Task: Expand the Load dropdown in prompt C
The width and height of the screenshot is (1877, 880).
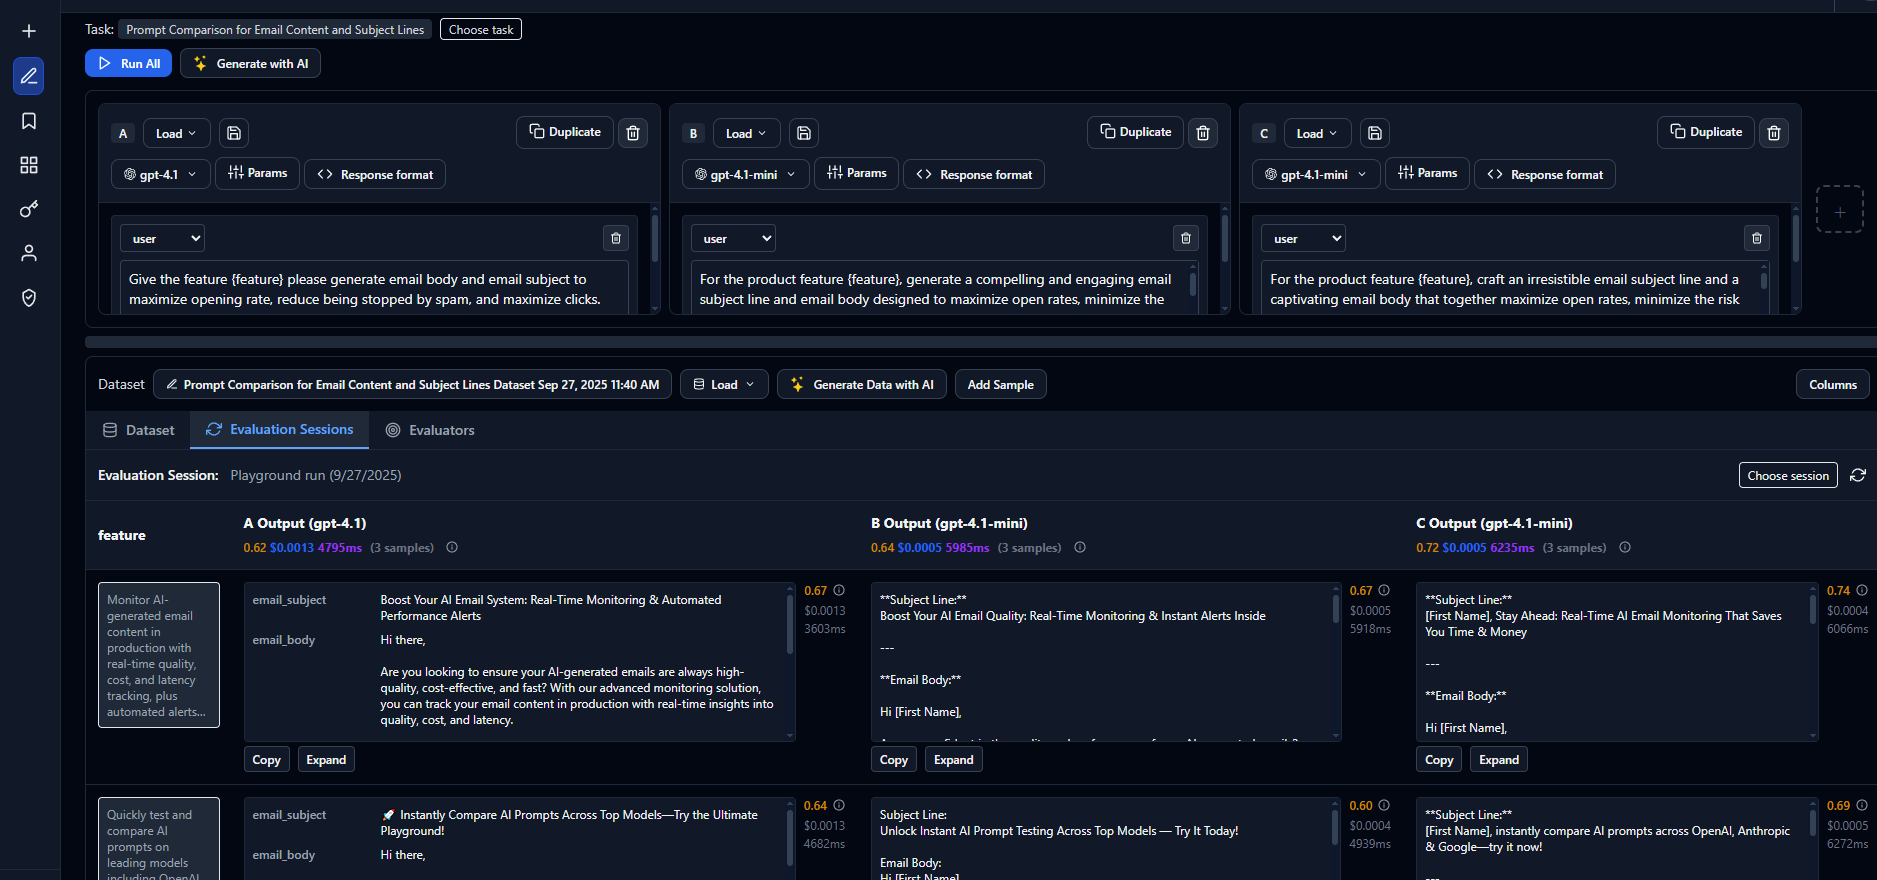Action: pos(1316,133)
